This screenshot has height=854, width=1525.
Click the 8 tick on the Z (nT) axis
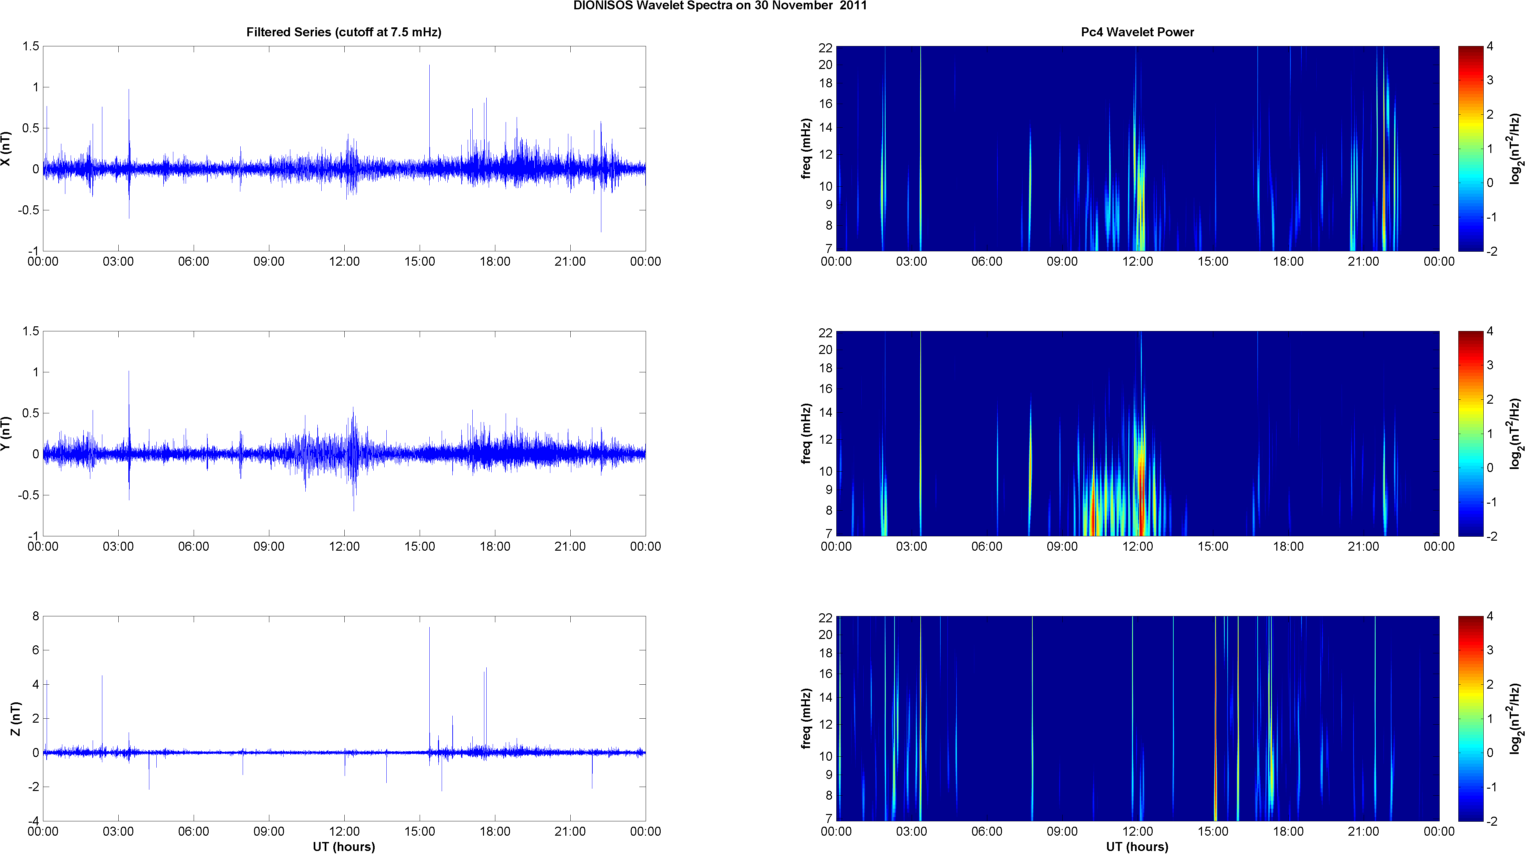pos(35,617)
